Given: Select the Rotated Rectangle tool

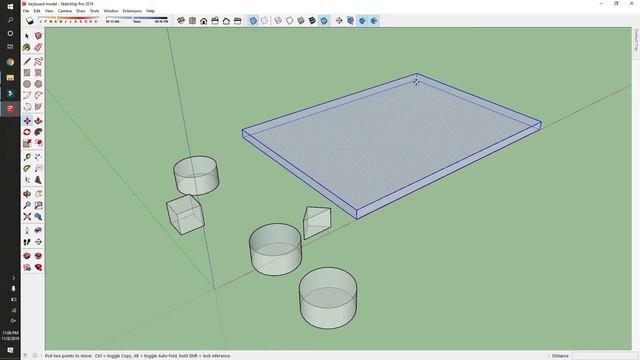Looking at the screenshot, I should click(38, 73).
